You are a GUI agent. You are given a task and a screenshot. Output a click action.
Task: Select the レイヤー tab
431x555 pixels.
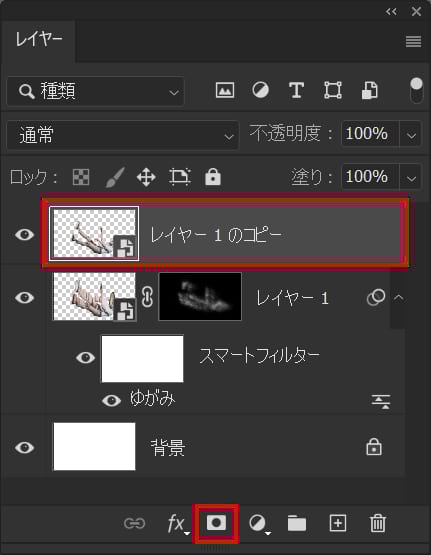(x=38, y=39)
